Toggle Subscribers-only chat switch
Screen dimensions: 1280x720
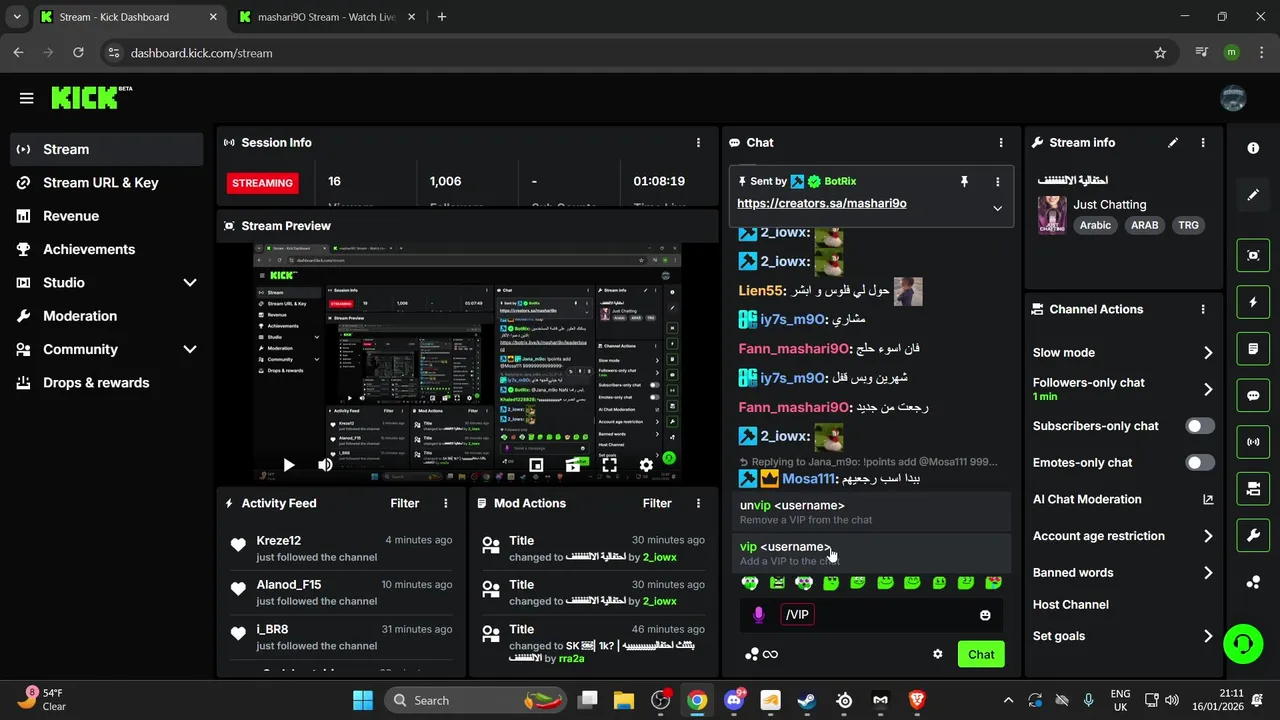click(1200, 426)
